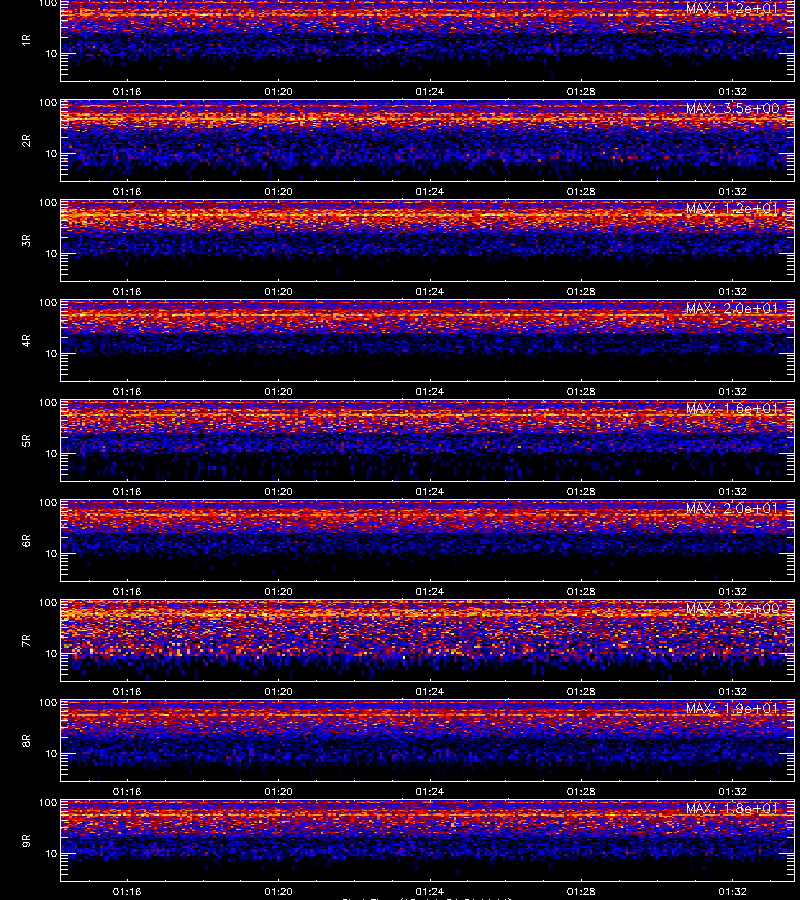The height and width of the screenshot is (900, 800).
Task: Click the 01:24 time label under the 7R panel
Action: [x=430, y=692]
